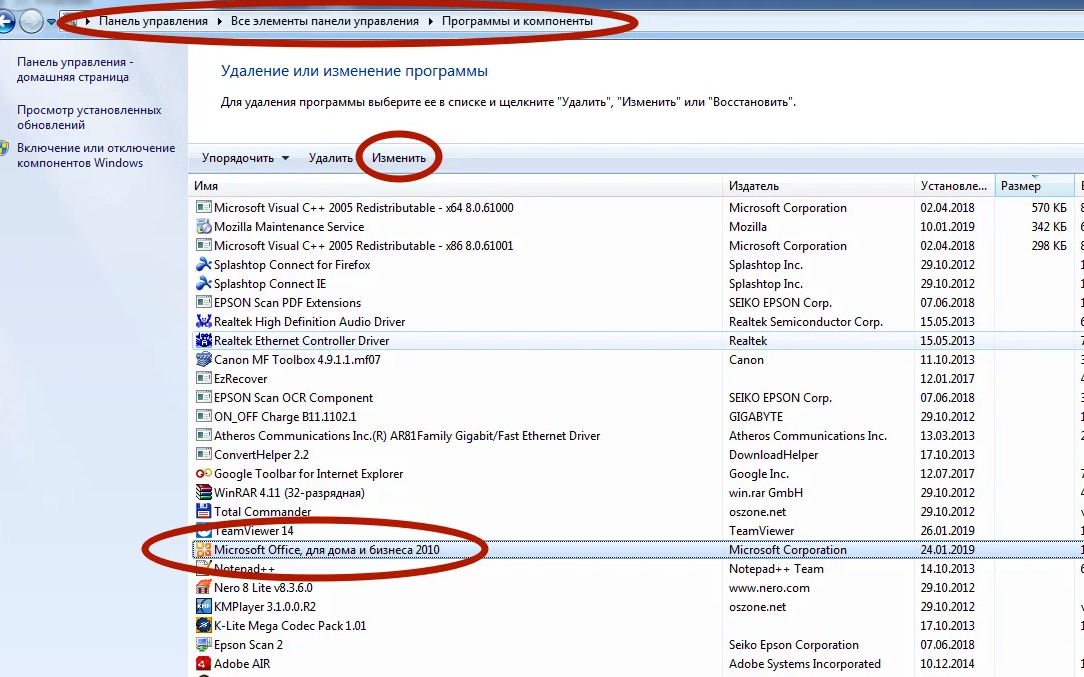Screen dimensions: 1084x677
Task: Go back with the navigation arrow button
Action: [x=6, y=21]
